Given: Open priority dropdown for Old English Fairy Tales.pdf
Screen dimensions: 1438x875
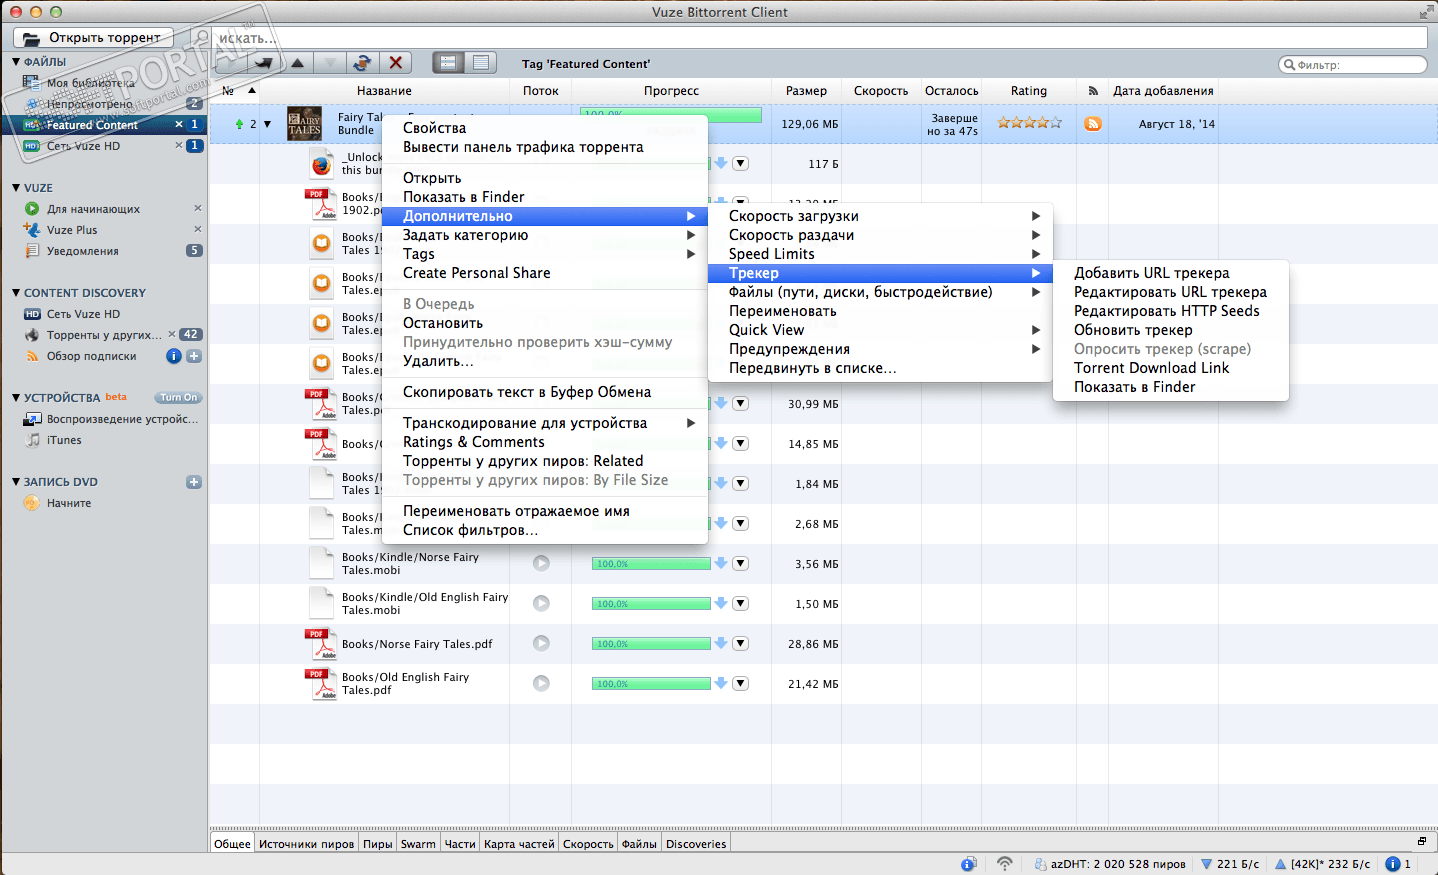Looking at the screenshot, I should (740, 684).
